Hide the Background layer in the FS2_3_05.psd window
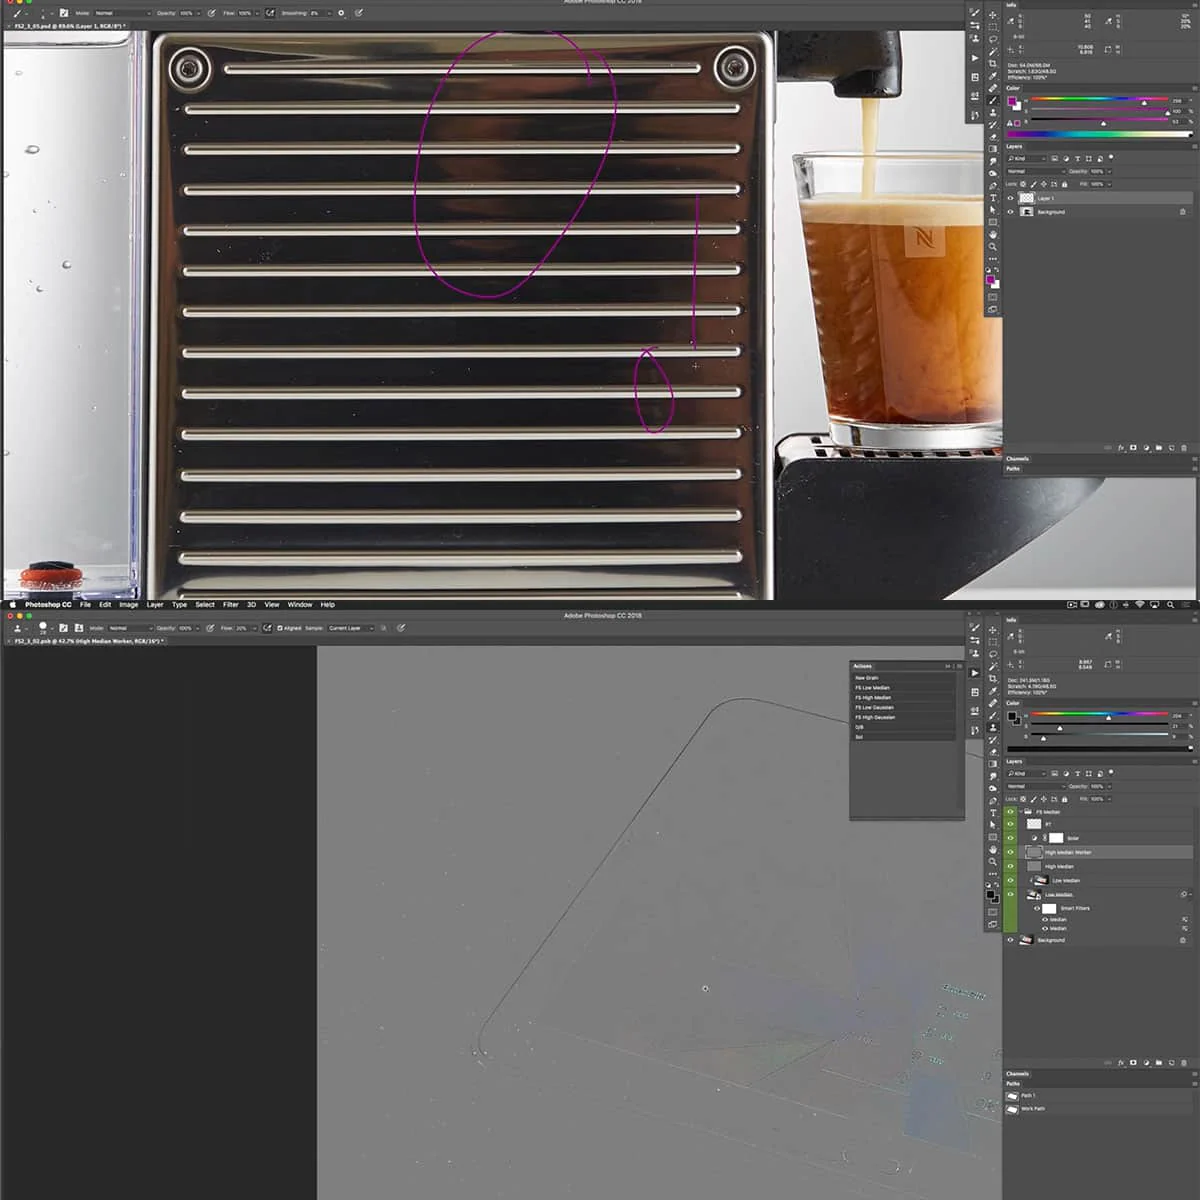 pyautogui.click(x=1011, y=212)
